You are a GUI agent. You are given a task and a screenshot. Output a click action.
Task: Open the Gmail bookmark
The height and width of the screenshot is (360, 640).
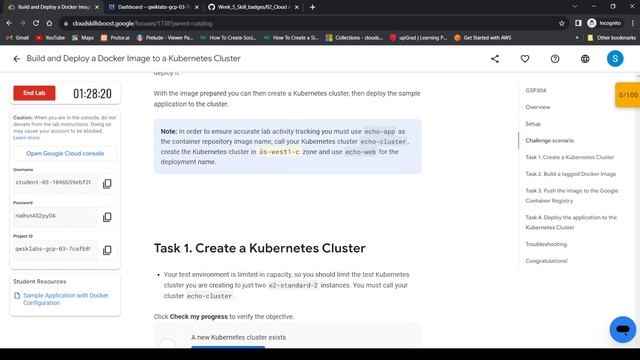pos(18,38)
